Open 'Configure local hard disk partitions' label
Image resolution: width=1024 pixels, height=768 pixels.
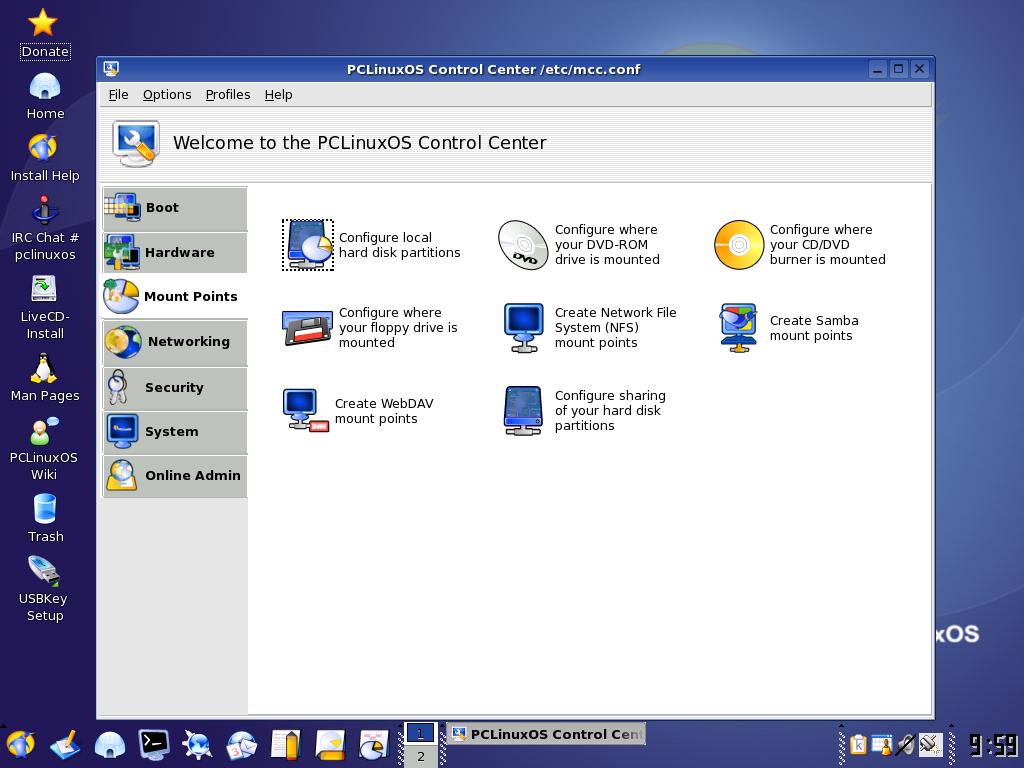coord(400,245)
